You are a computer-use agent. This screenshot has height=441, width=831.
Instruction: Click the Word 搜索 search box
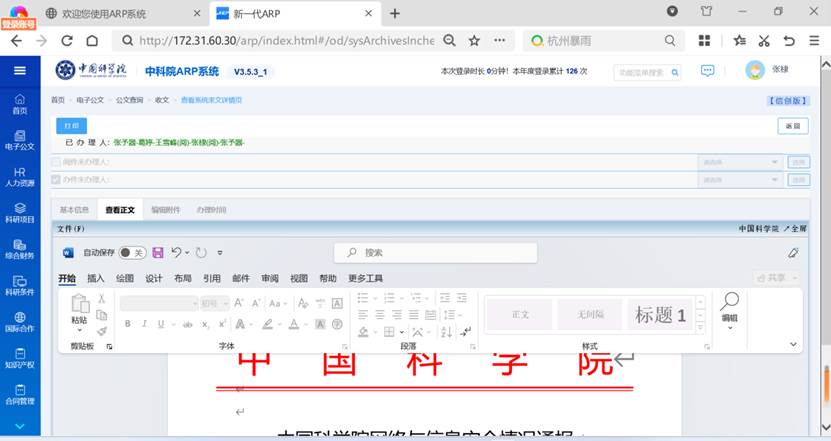[430, 253]
